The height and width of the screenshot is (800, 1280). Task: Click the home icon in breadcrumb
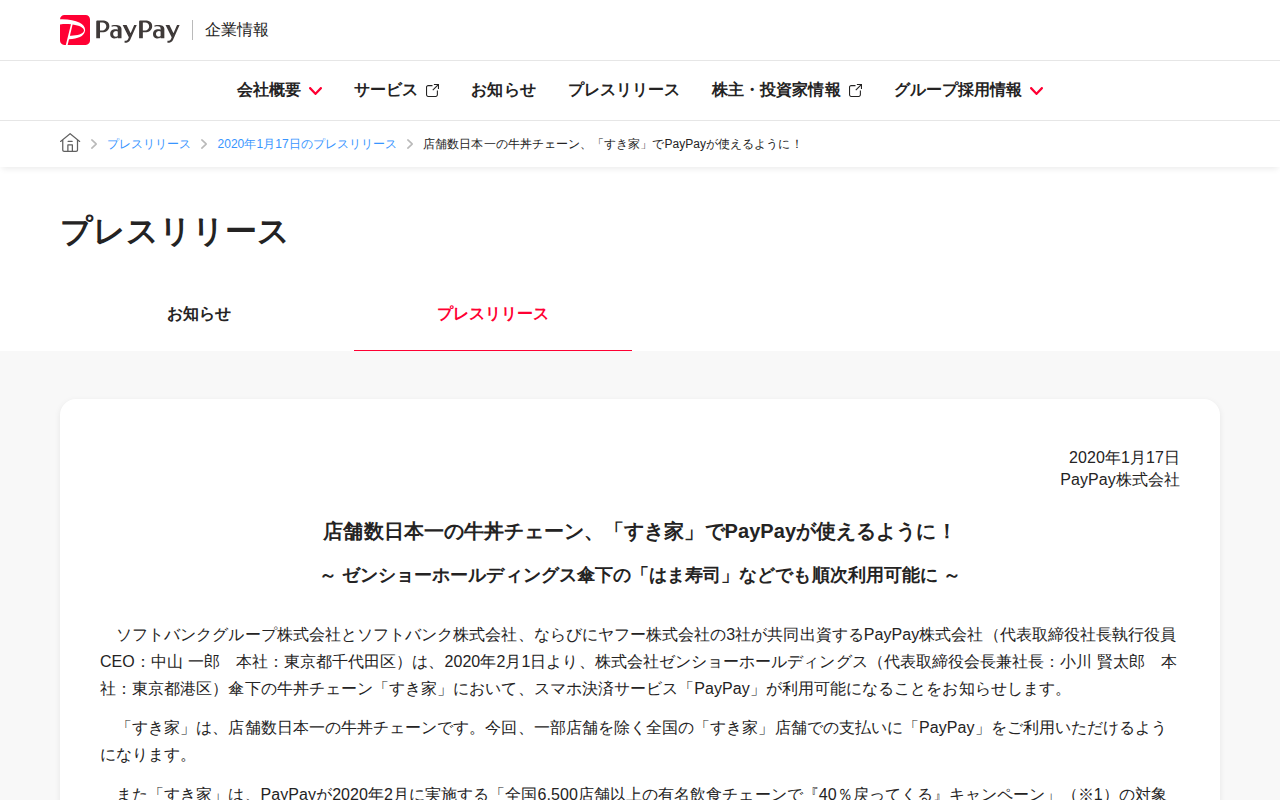coord(70,143)
